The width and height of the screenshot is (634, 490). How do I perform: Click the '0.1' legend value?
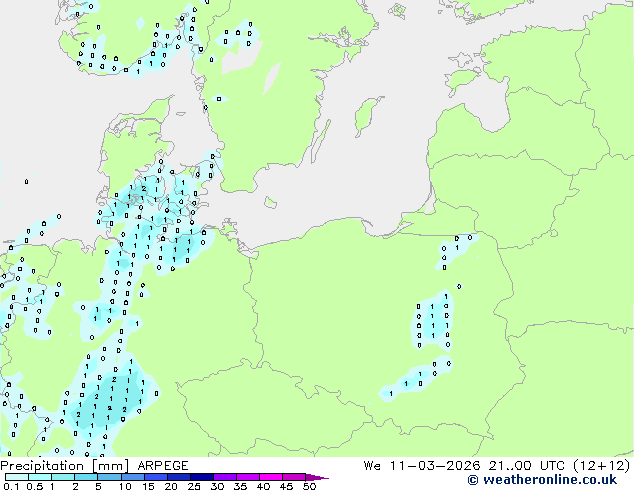pyautogui.click(x=11, y=486)
